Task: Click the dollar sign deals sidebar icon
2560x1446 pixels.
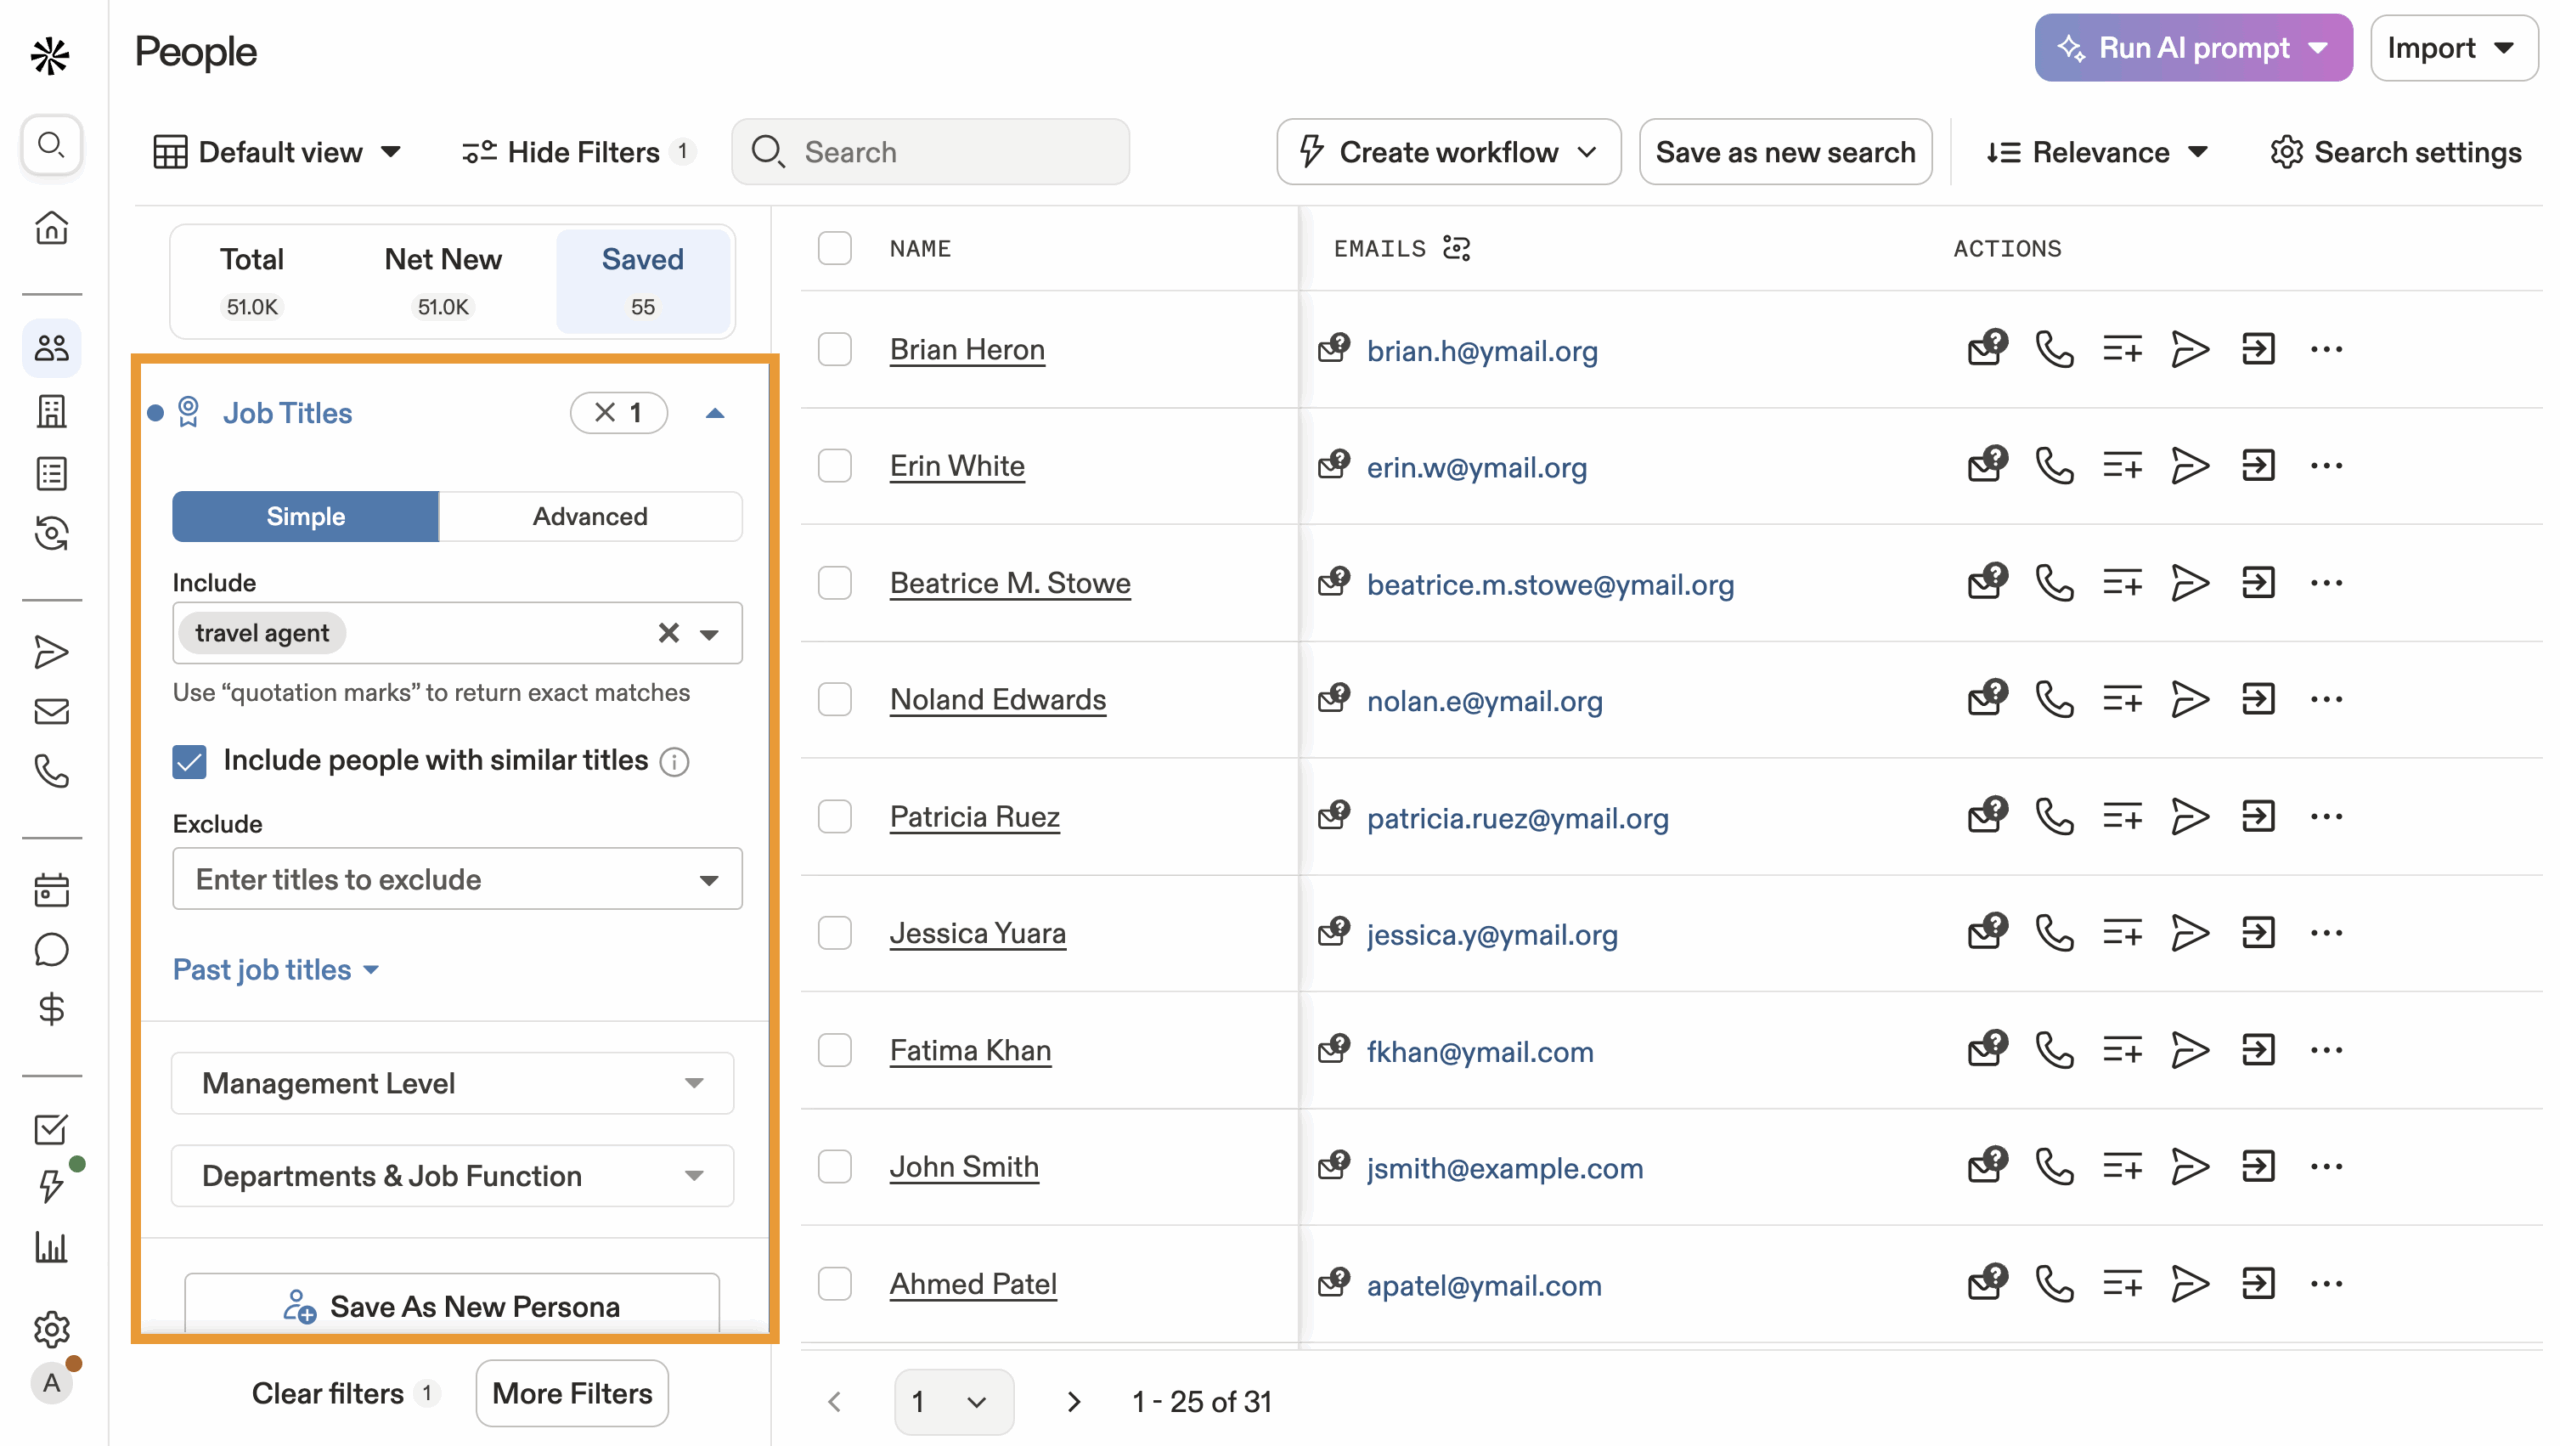Action: (x=51, y=1009)
